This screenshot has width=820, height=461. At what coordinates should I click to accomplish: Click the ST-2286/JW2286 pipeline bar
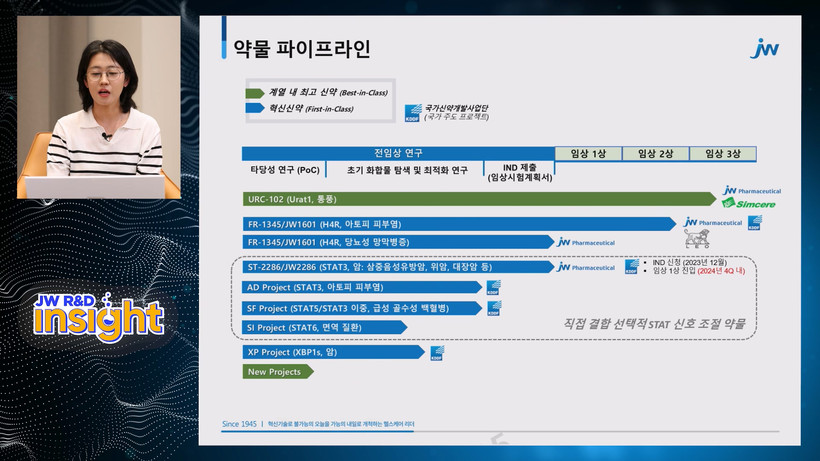(395, 267)
